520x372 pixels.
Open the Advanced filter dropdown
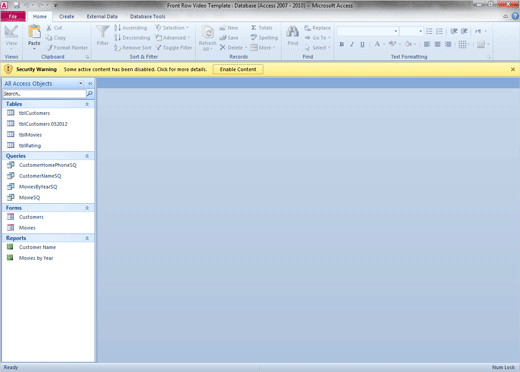(173, 38)
